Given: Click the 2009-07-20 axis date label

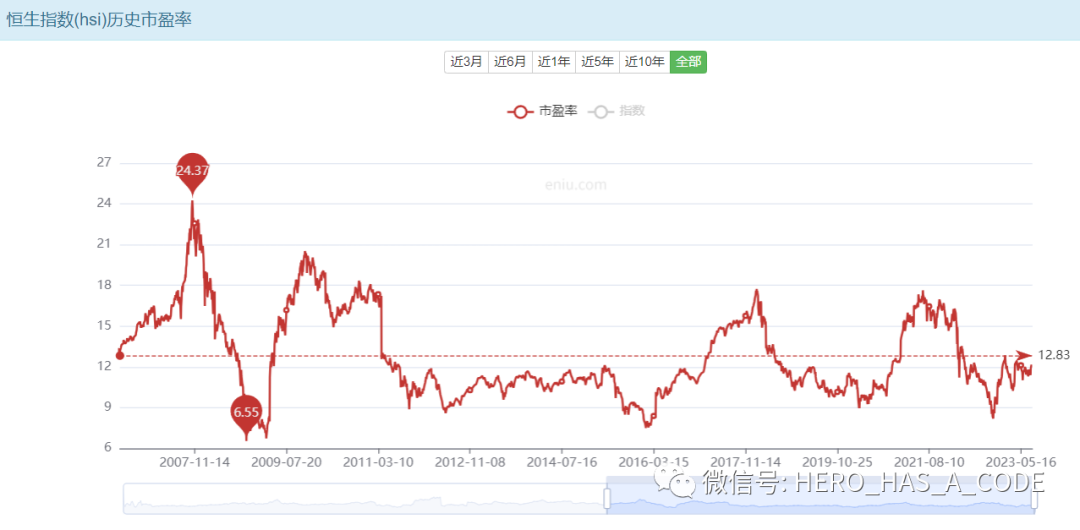Looking at the screenshot, I should 286,462.
